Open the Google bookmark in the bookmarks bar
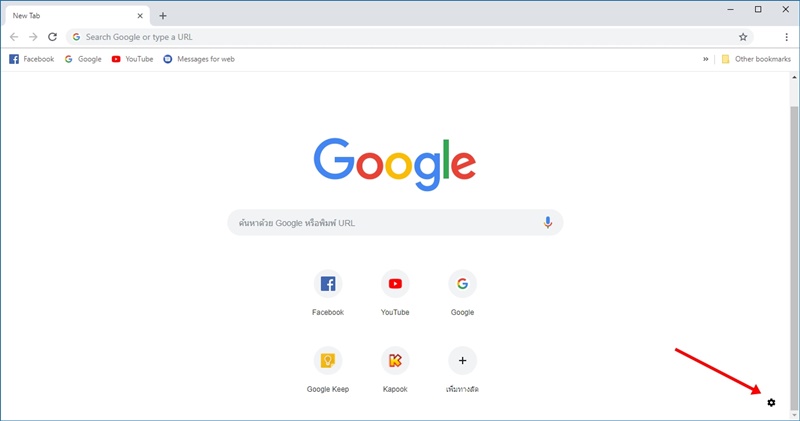Image resolution: width=800 pixels, height=421 pixels. [x=83, y=59]
